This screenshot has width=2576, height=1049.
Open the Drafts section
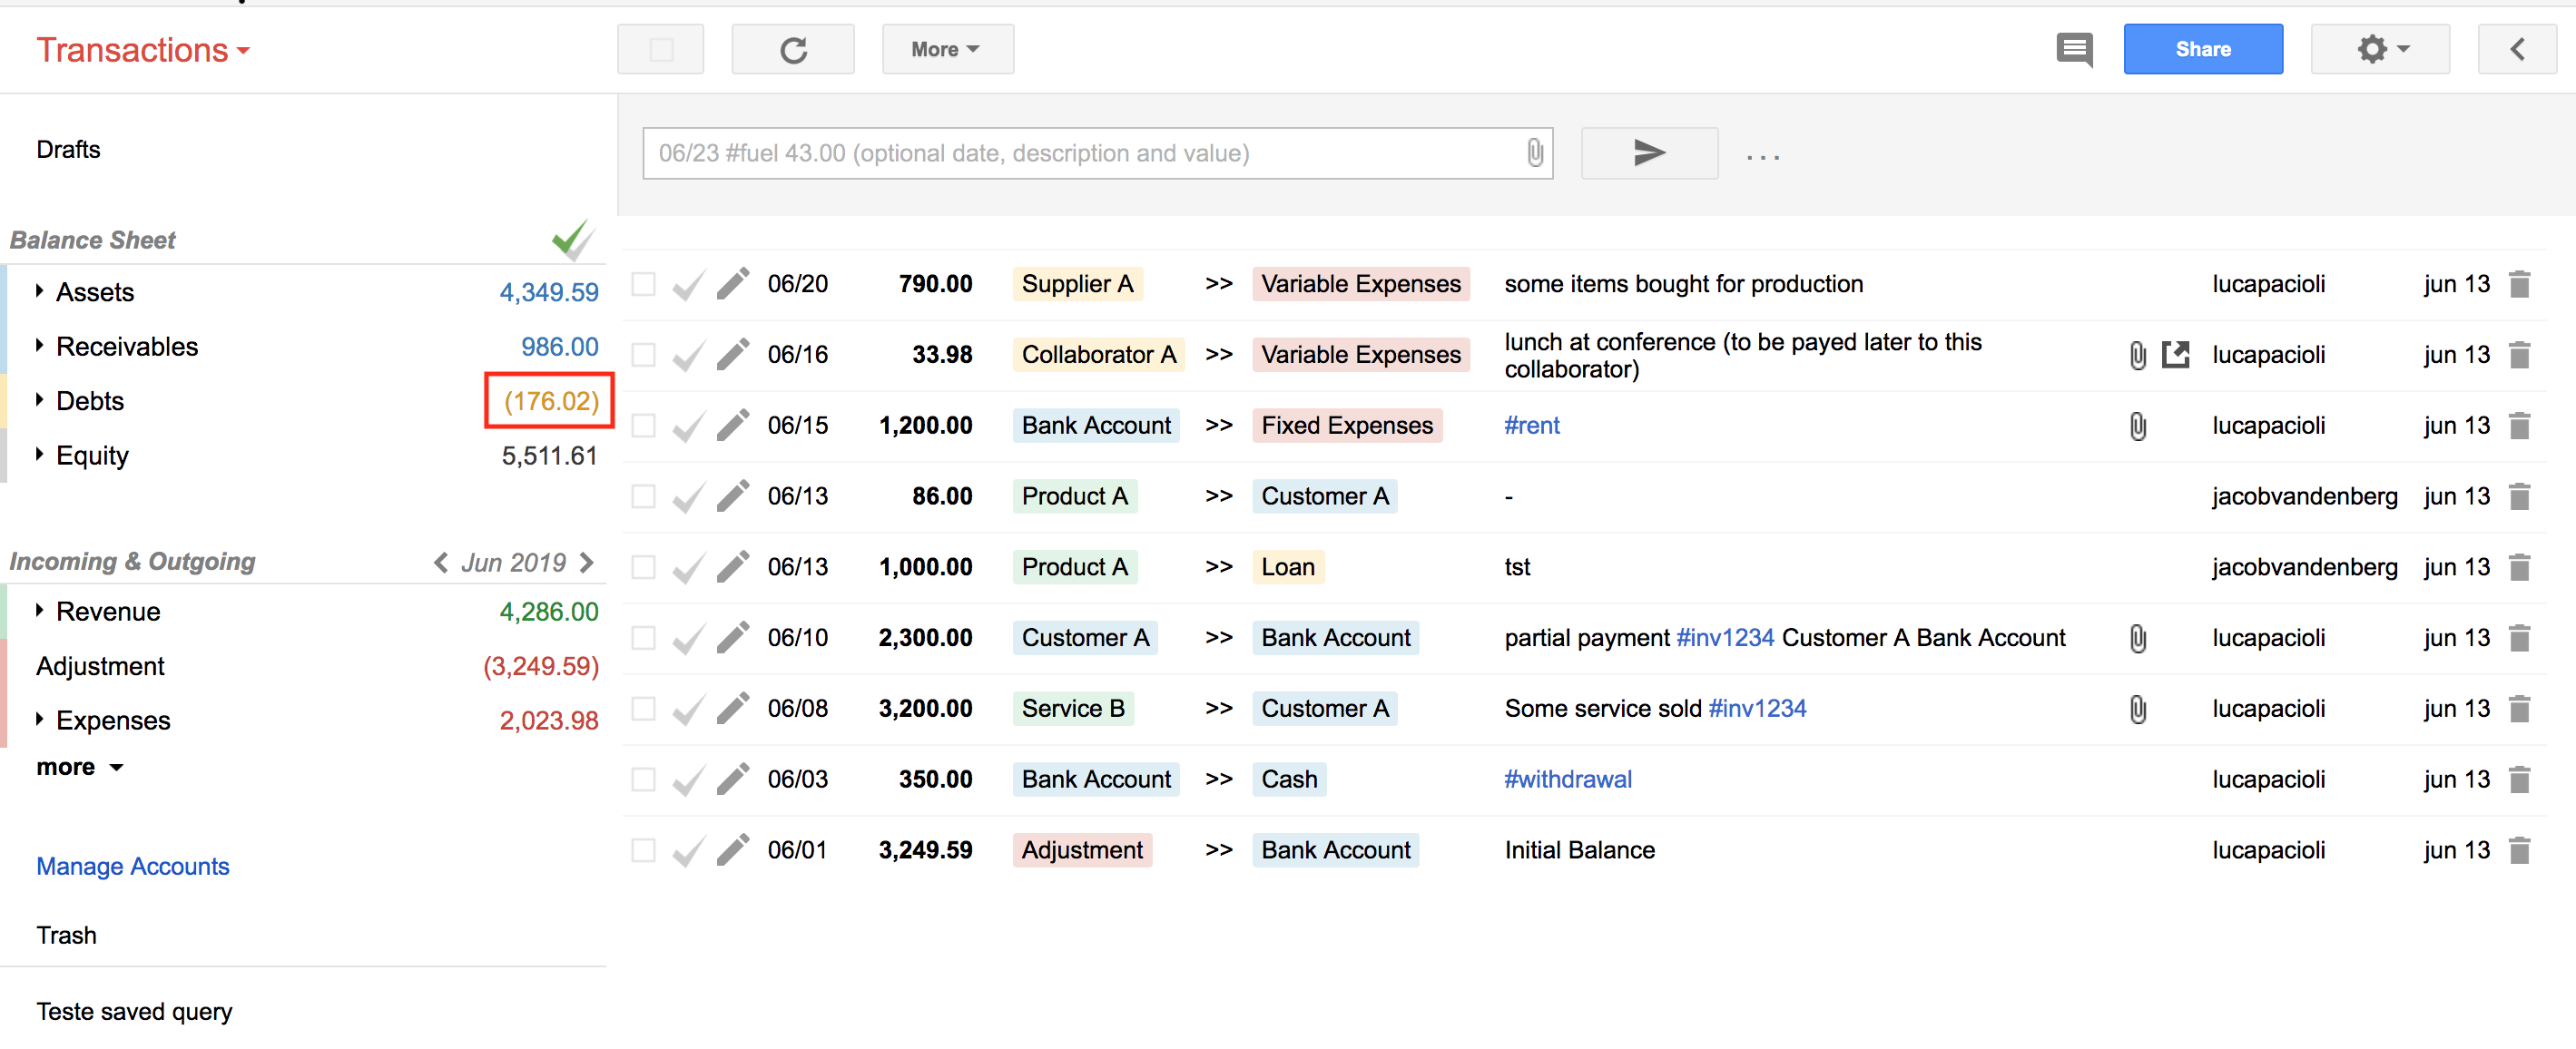[68, 150]
